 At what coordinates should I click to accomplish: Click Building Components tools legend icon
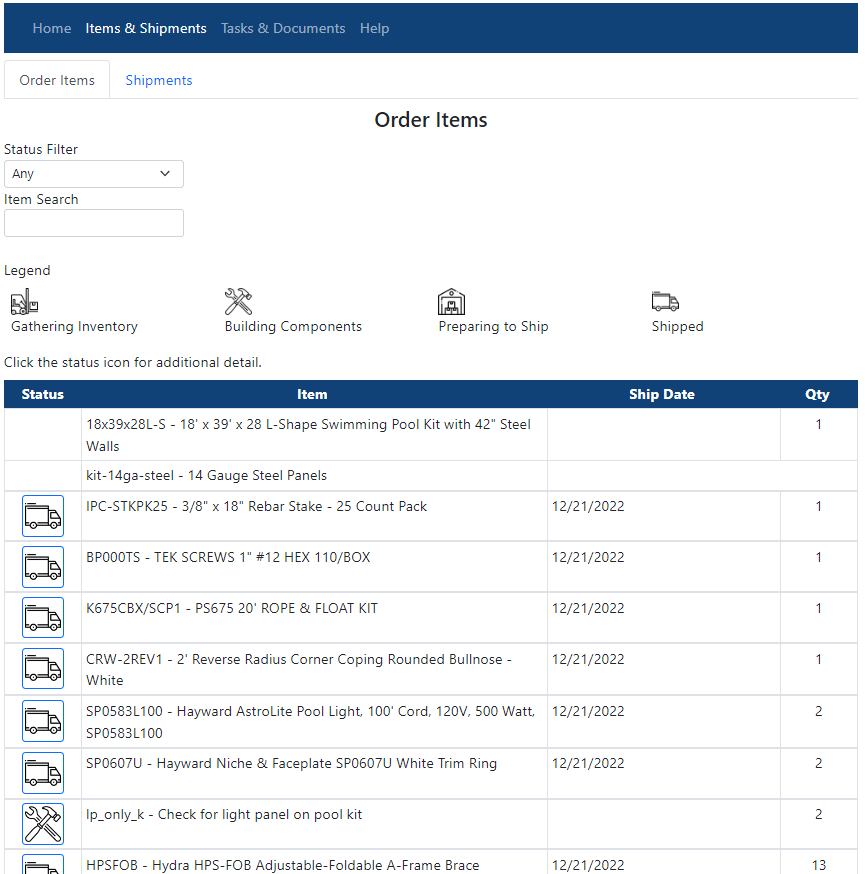239,302
